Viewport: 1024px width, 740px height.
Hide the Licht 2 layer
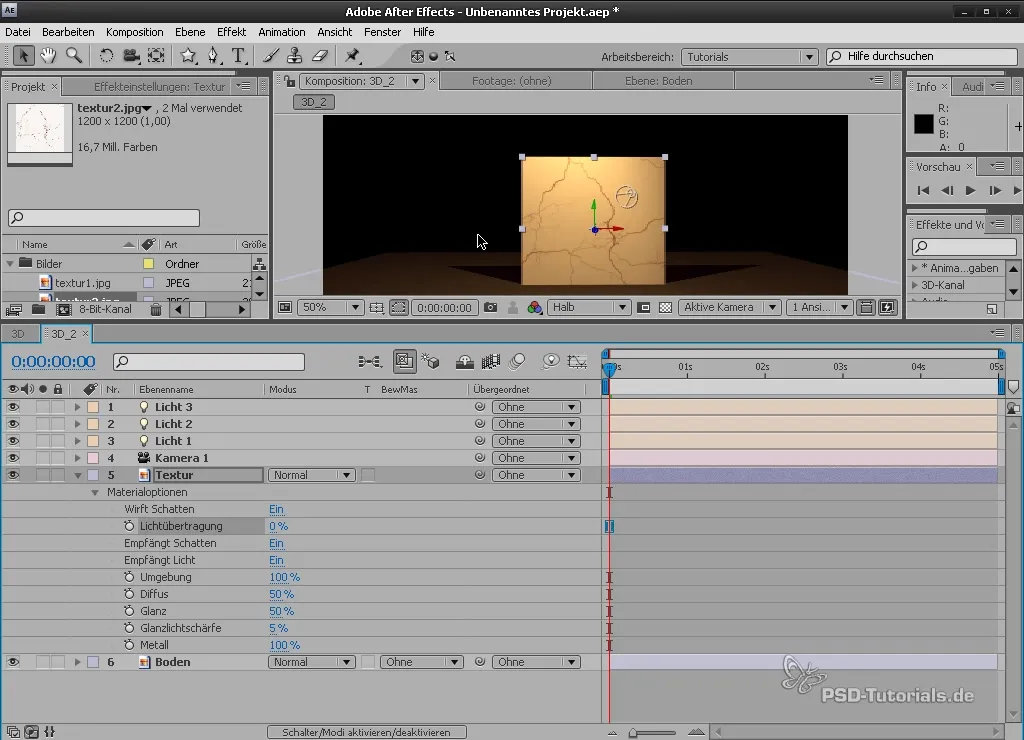[x=12, y=424]
